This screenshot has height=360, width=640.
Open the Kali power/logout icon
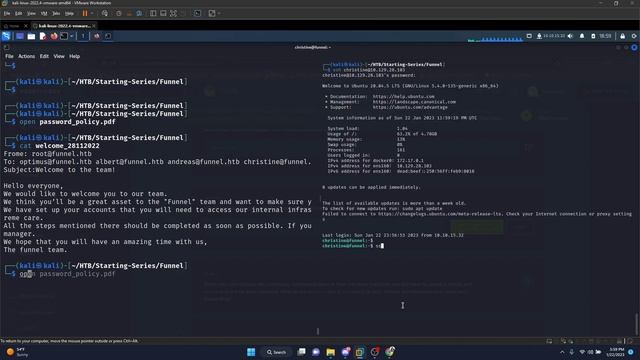pos(634,36)
